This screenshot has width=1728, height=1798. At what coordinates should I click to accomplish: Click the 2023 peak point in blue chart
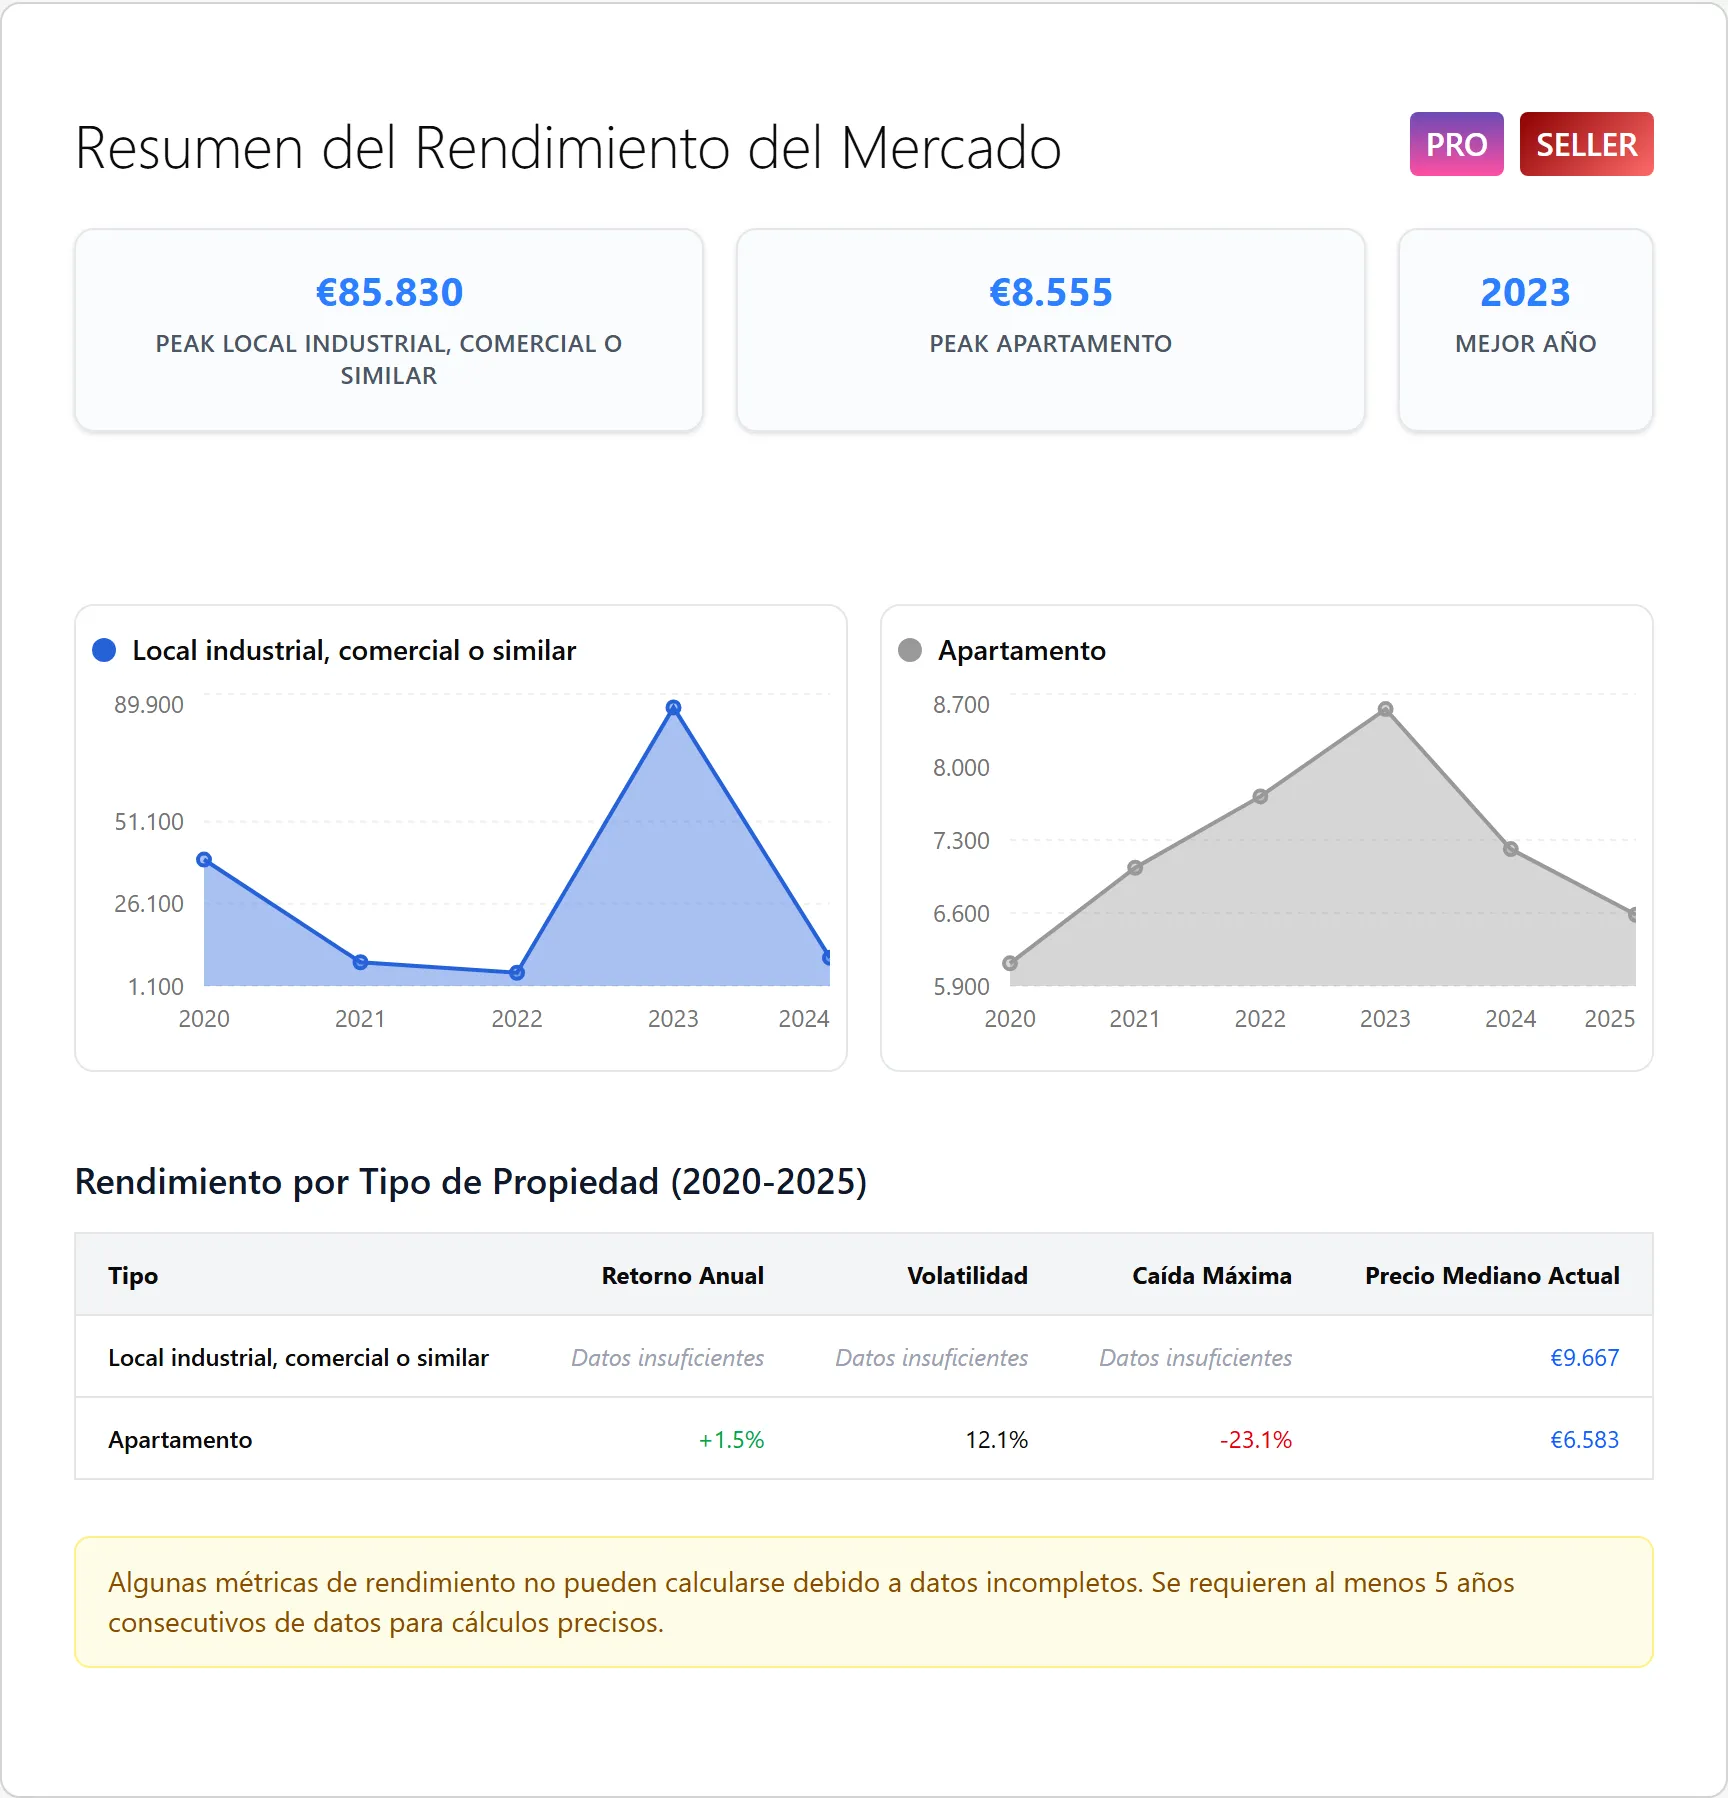coord(673,707)
